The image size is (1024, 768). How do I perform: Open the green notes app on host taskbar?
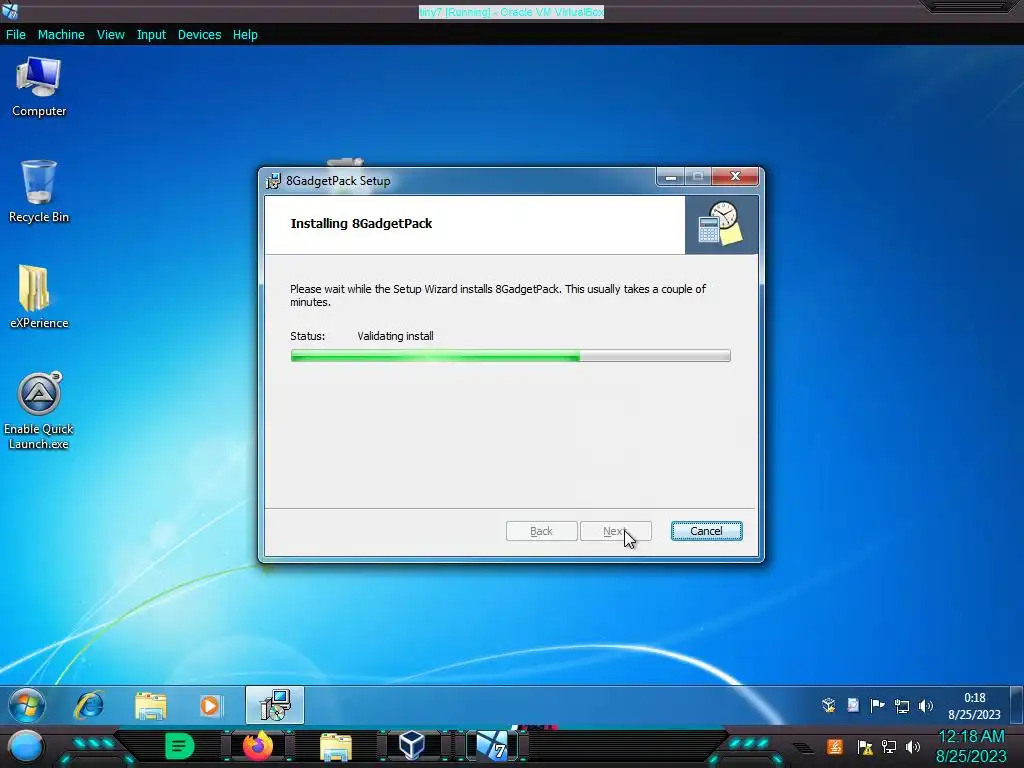click(x=180, y=746)
